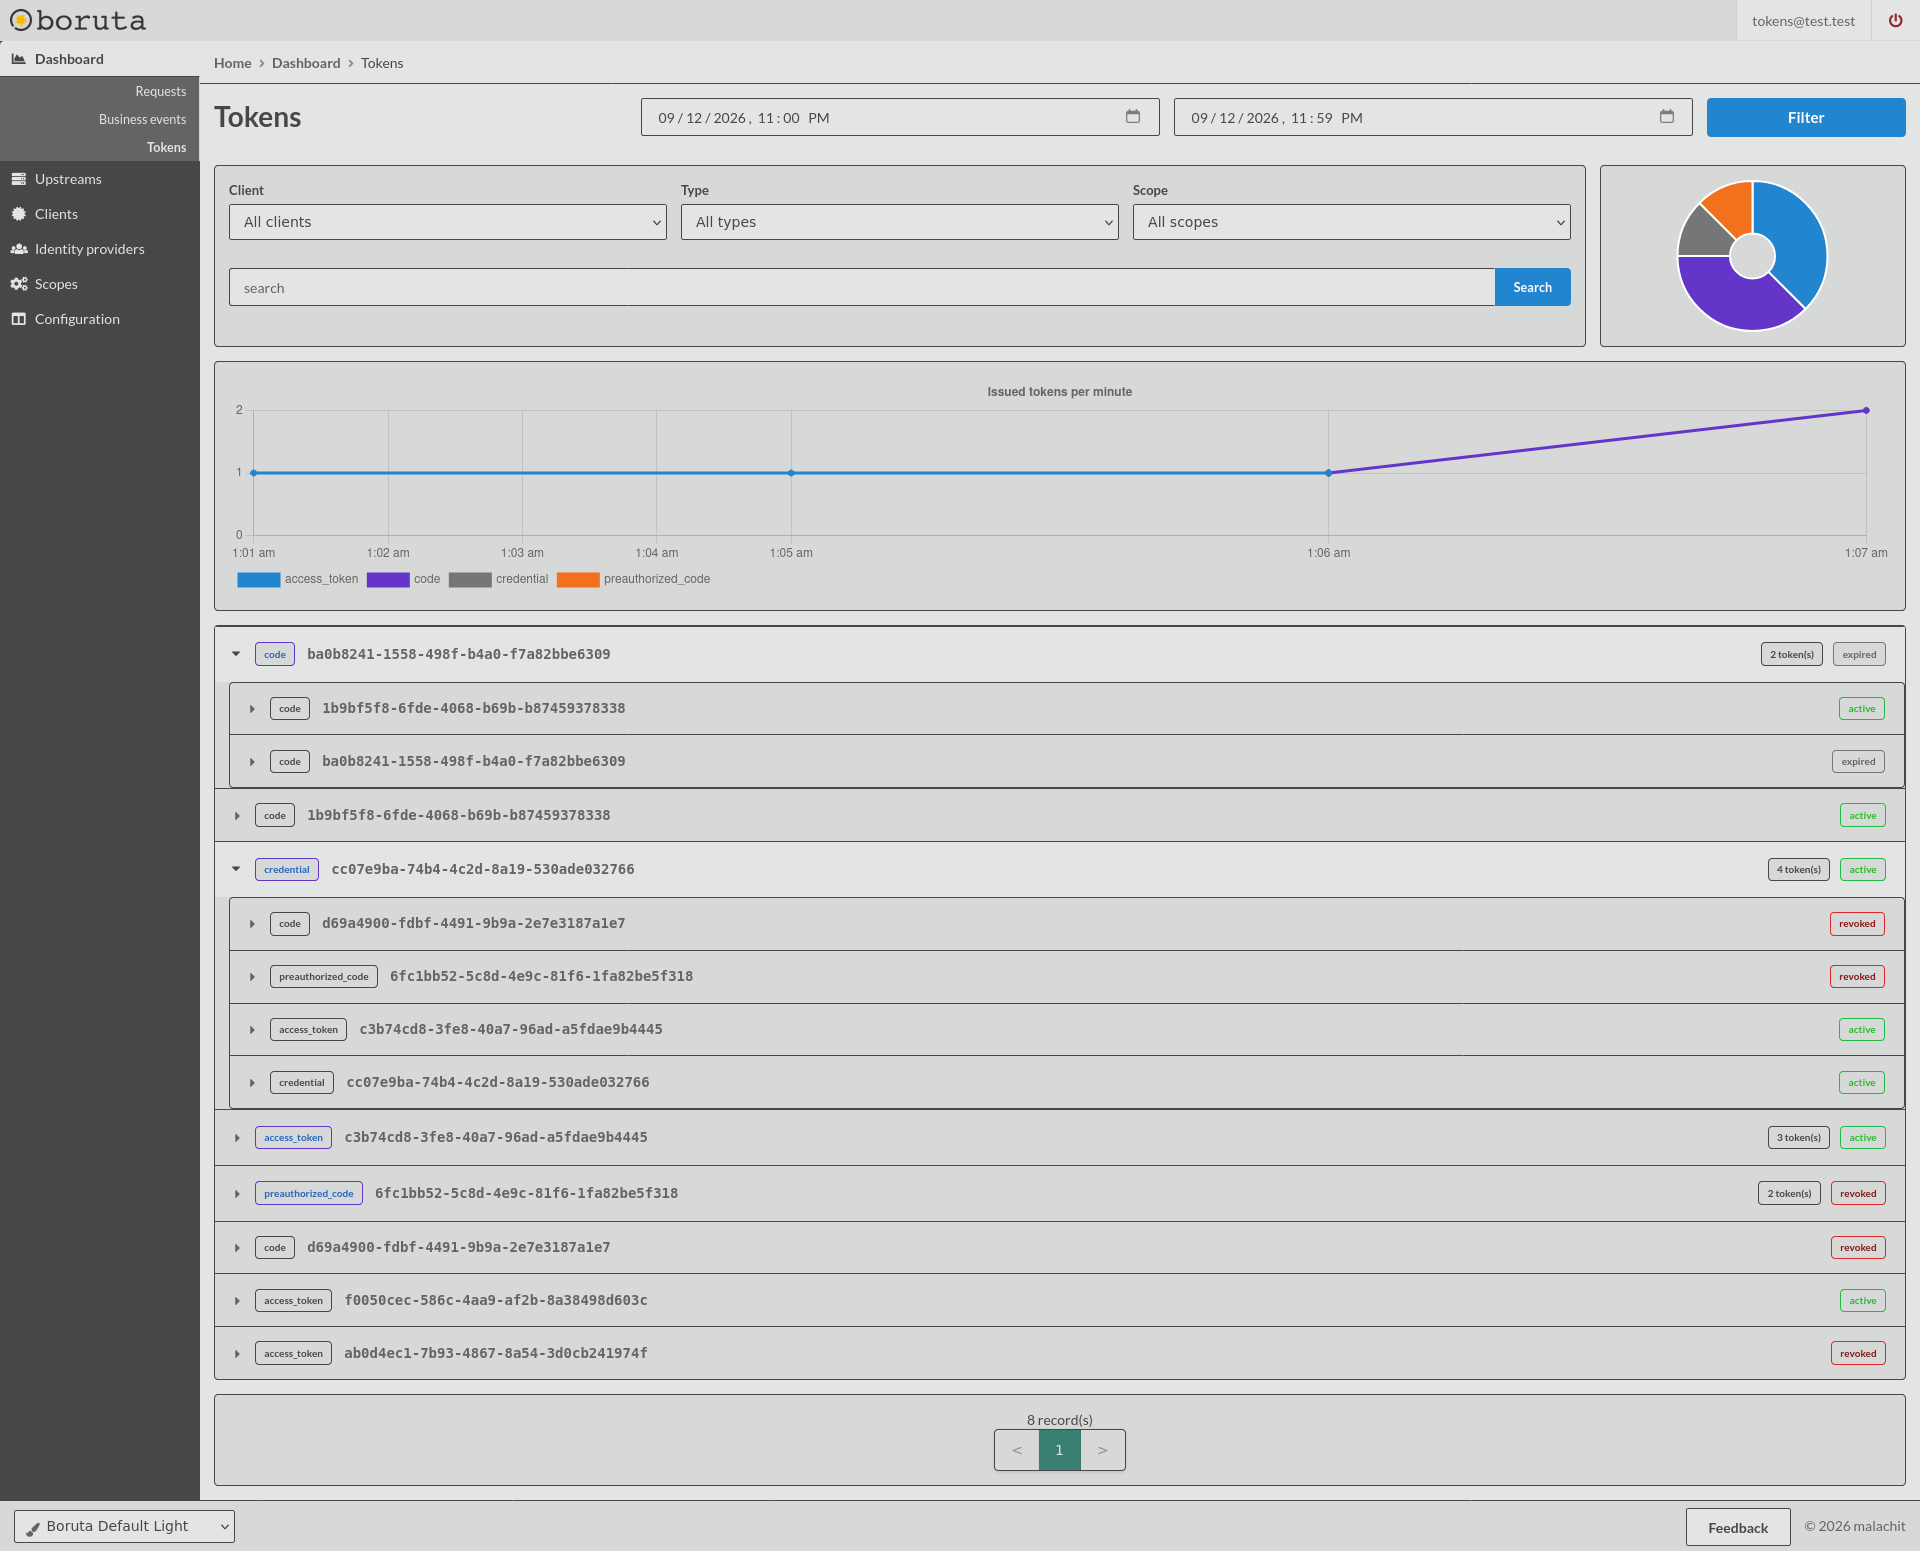Viewport: 1920px width, 1551px height.
Task: Toggle access_token legend in chart
Action: click(x=298, y=579)
